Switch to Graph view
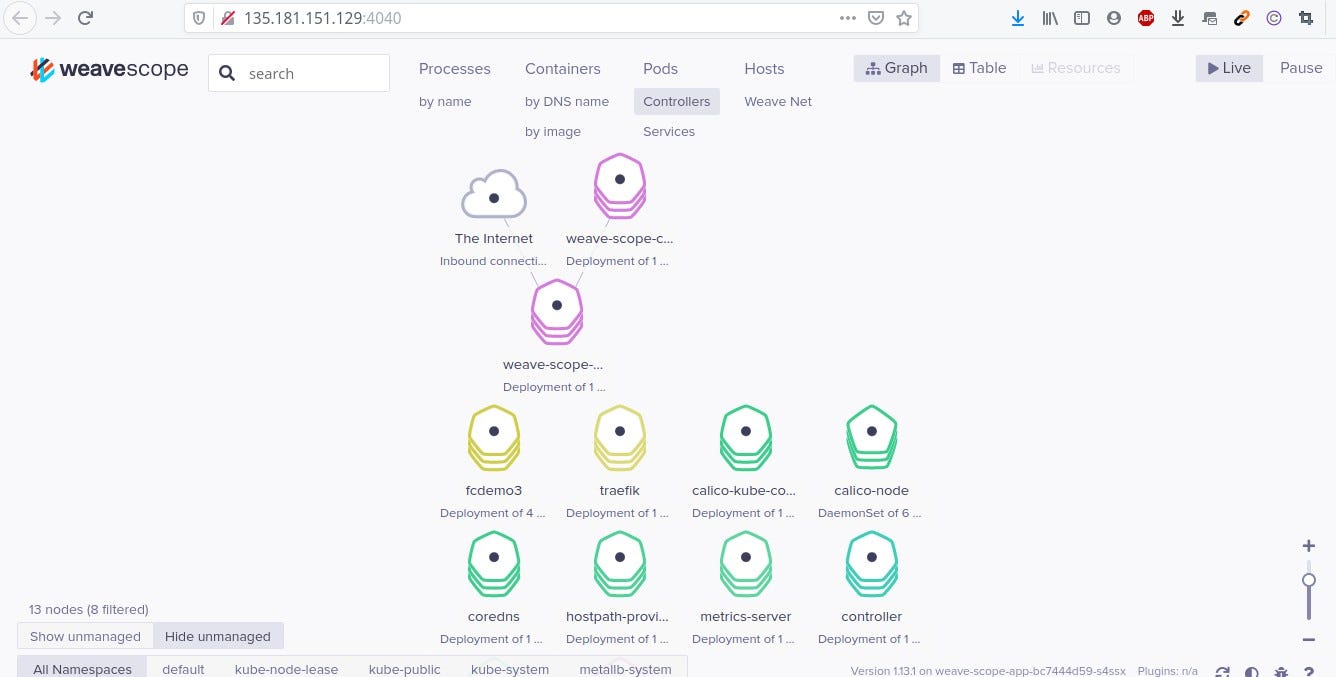Image resolution: width=1336 pixels, height=677 pixels. pos(897,68)
